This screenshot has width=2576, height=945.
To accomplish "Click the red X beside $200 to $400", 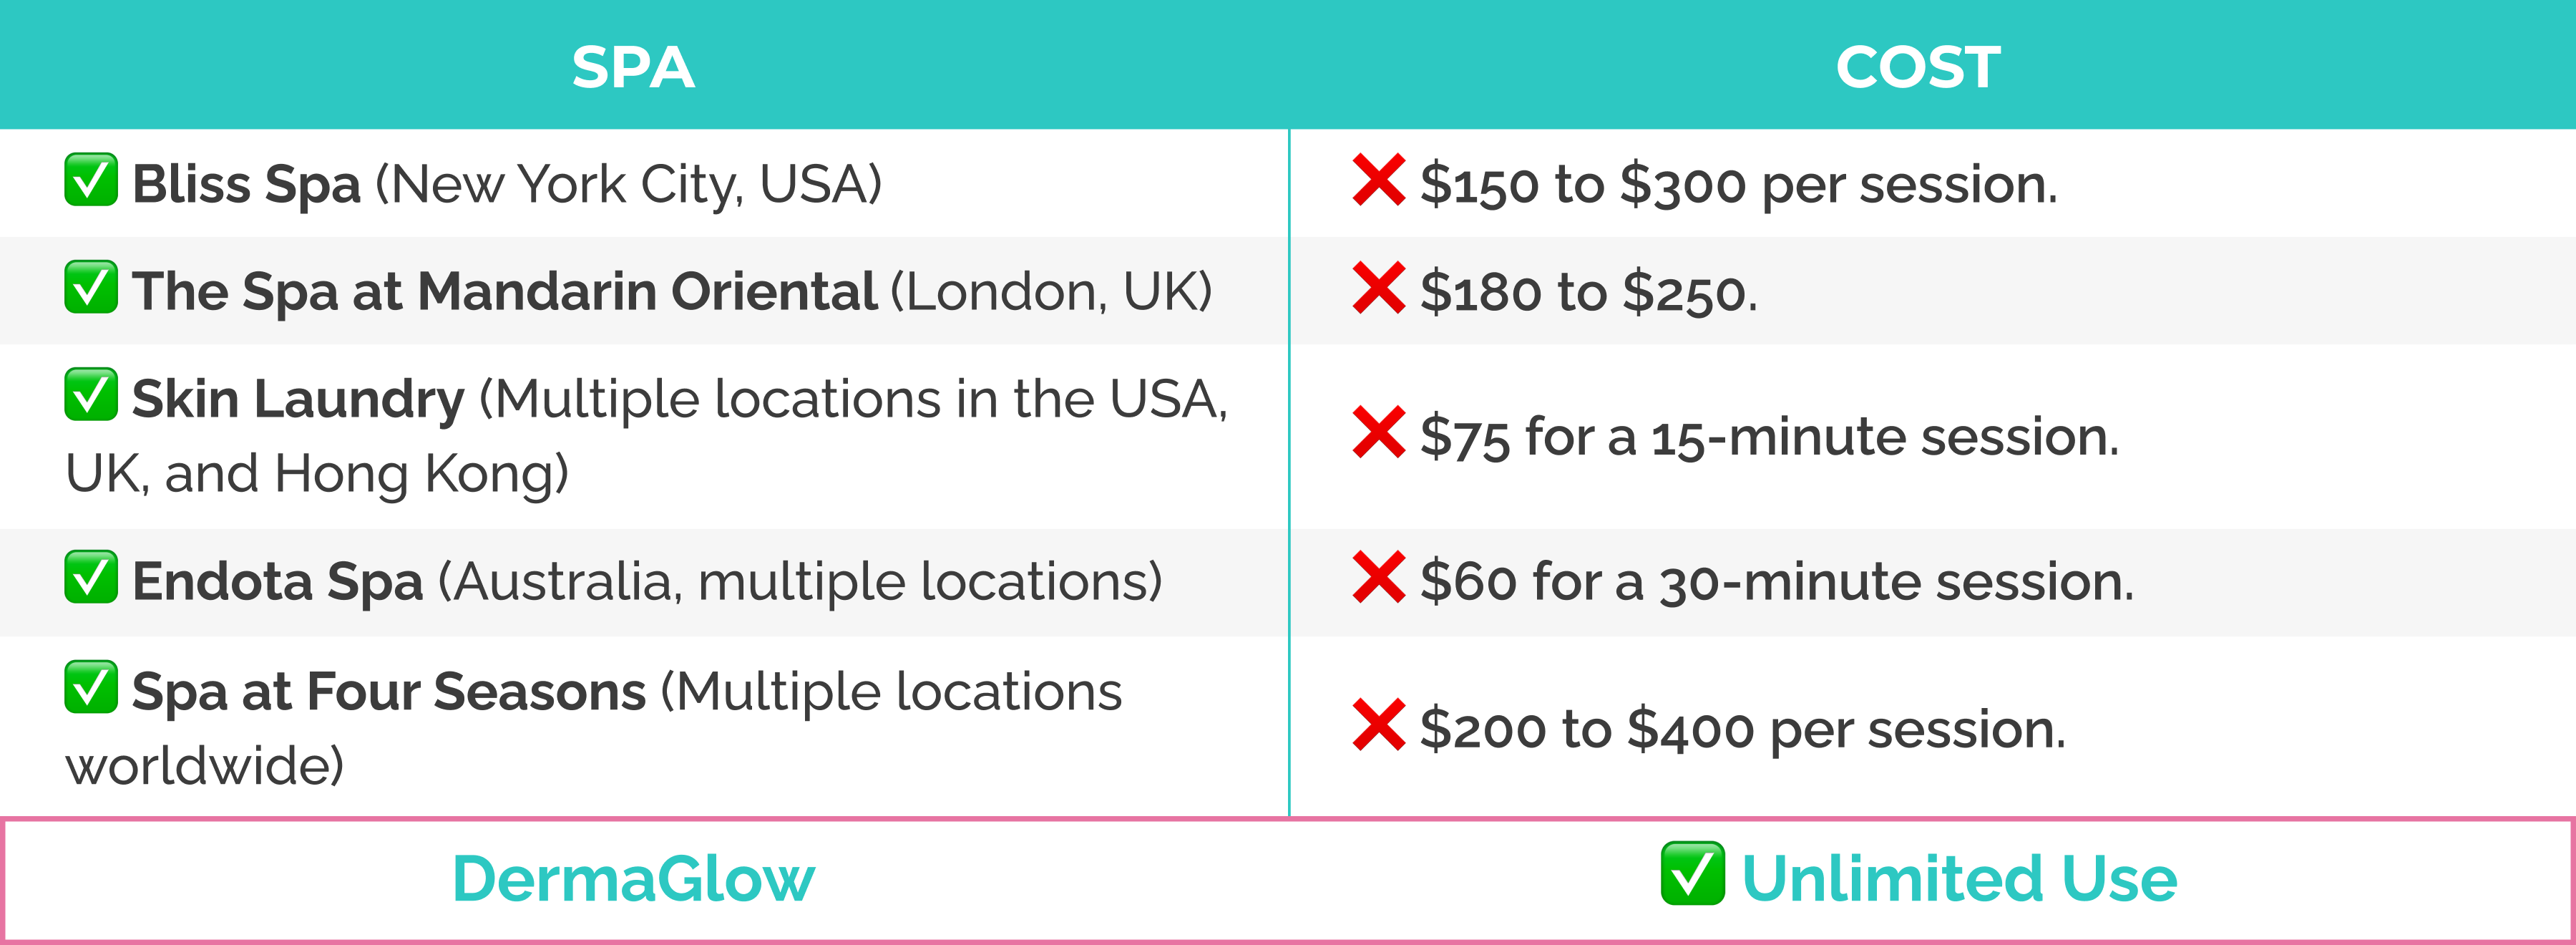I will 1378,725.
